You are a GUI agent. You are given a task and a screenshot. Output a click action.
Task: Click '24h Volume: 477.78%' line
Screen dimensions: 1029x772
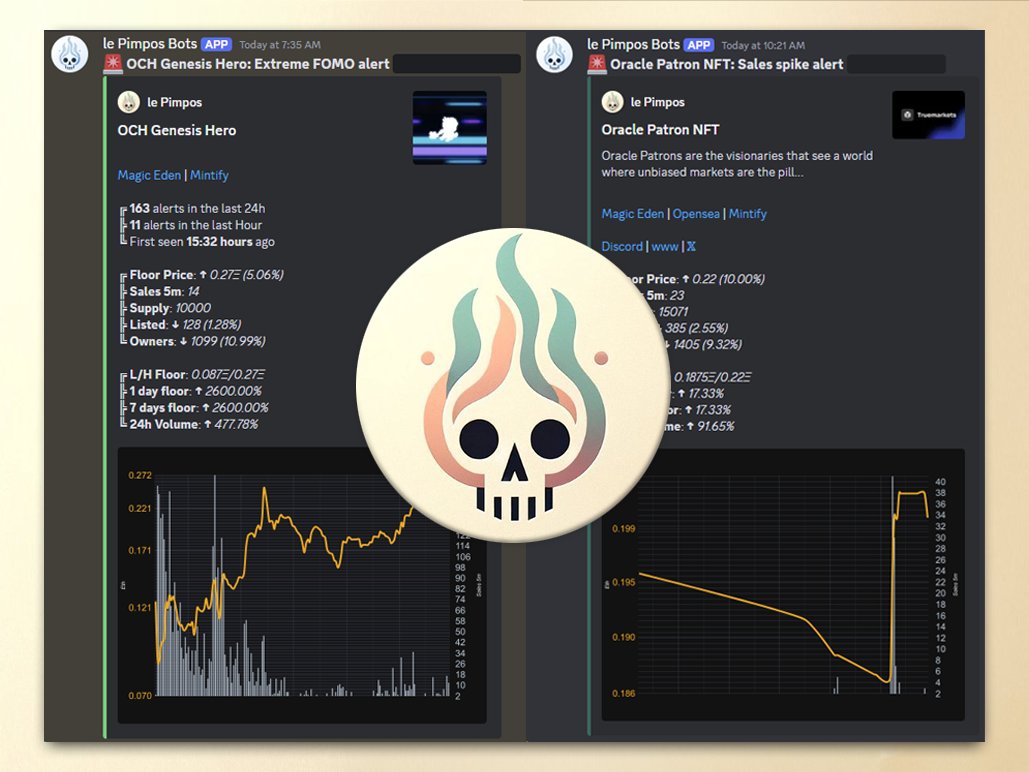pyautogui.click(x=194, y=424)
